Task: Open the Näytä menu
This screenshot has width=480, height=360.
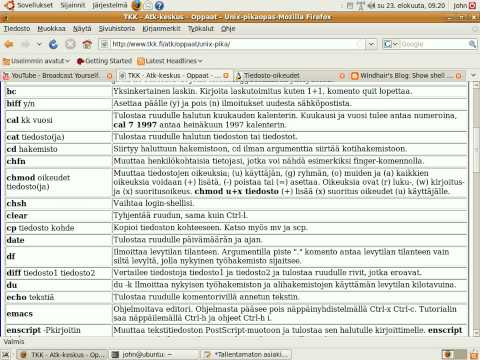Action: point(82,29)
